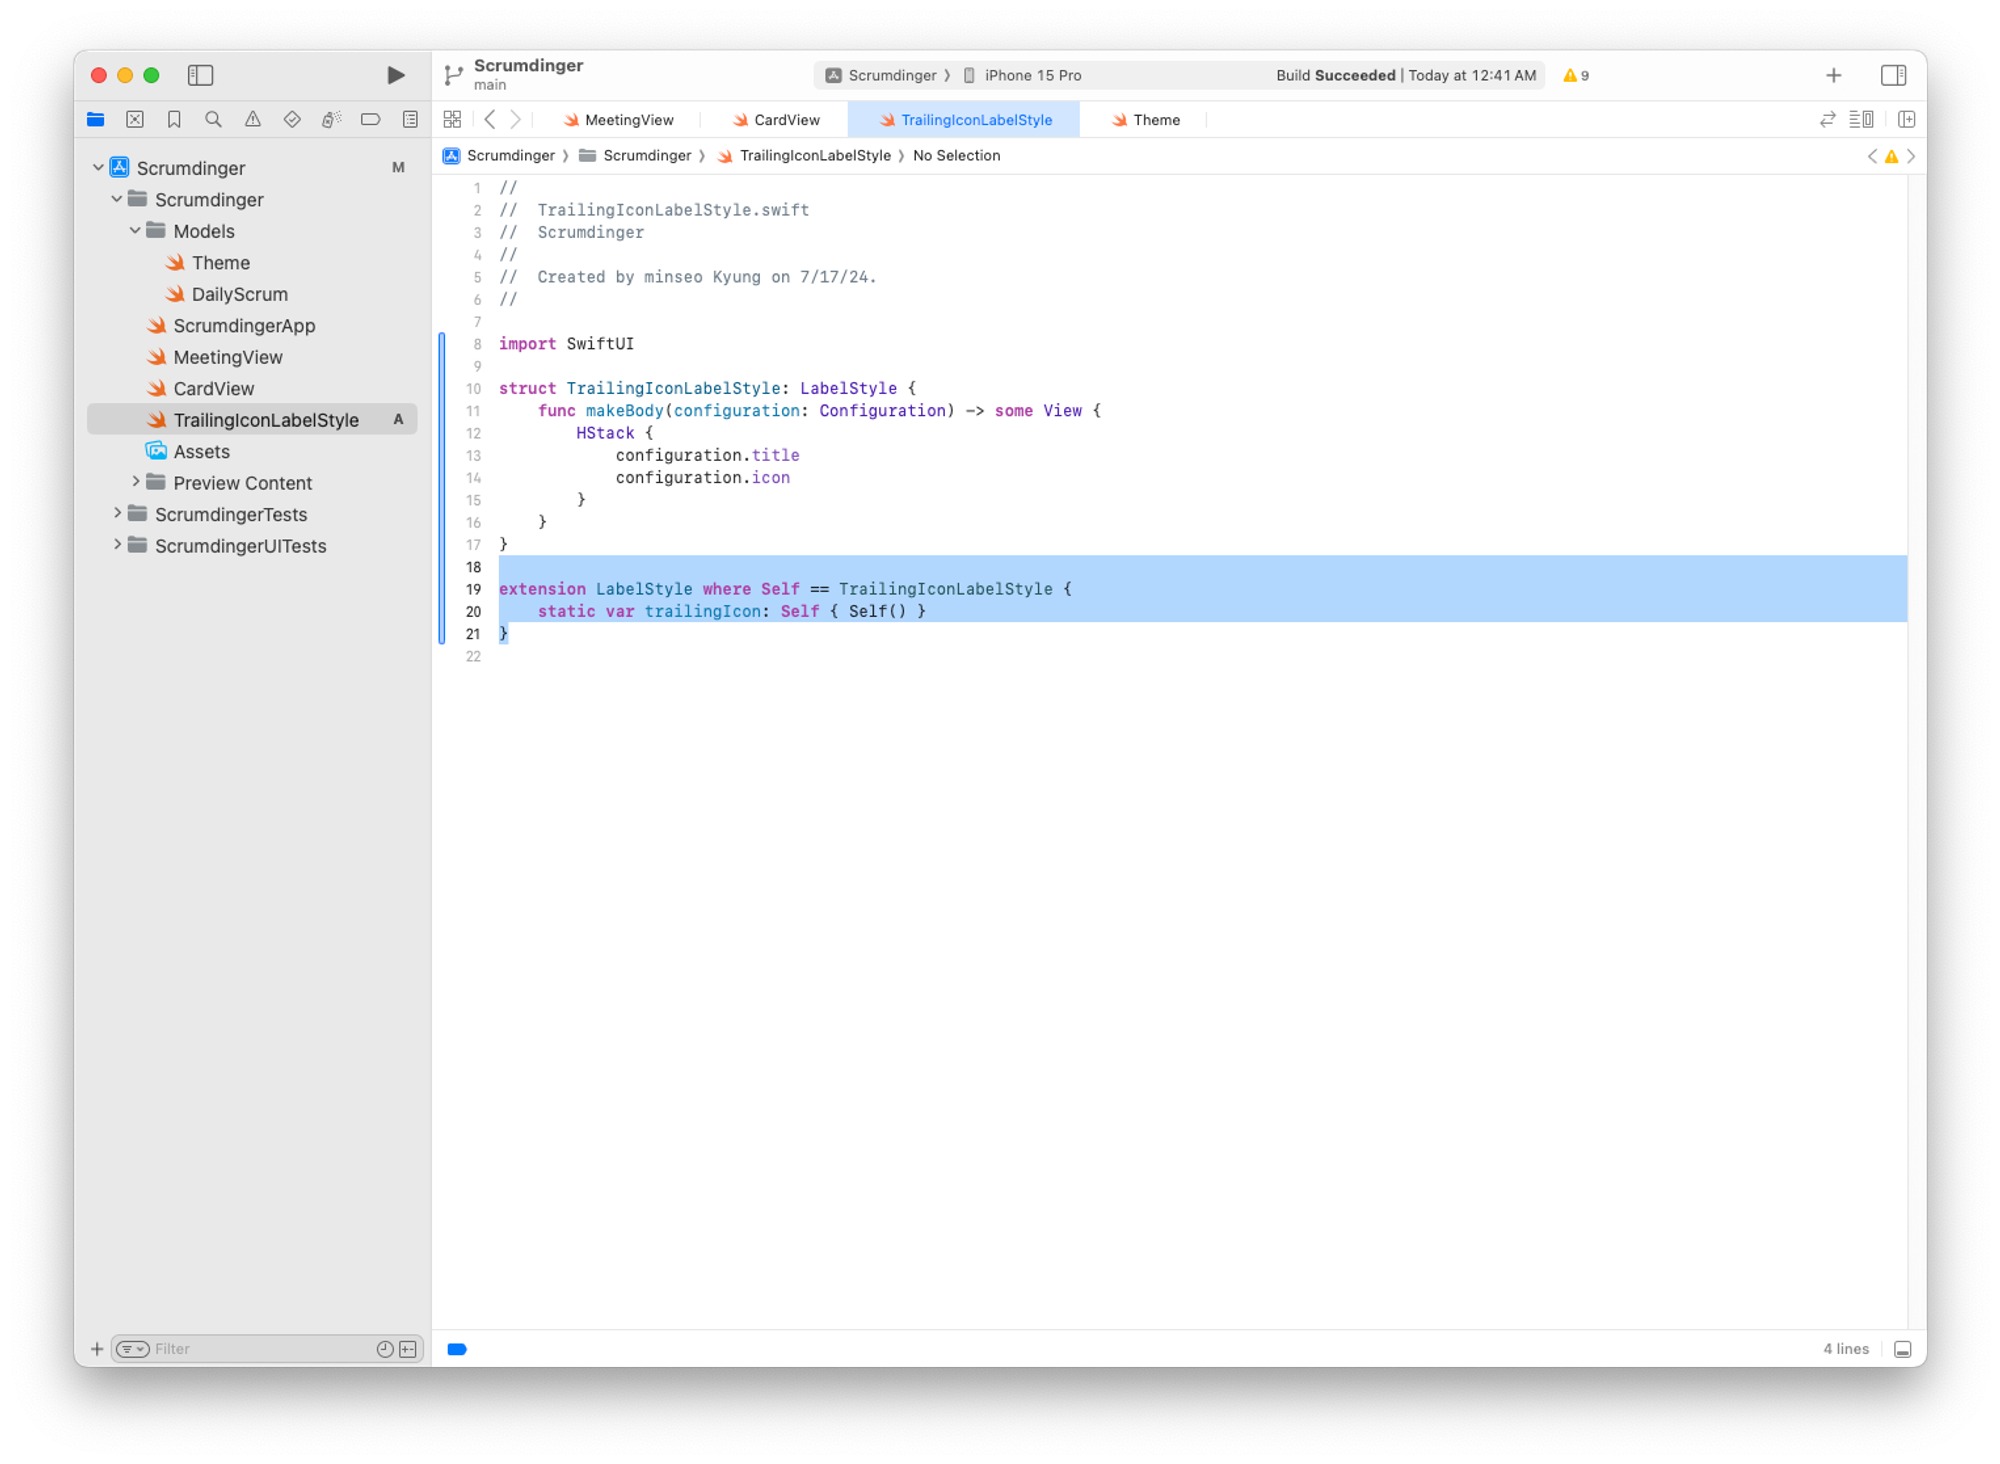
Task: Click the 9 warnings indicator
Action: click(1576, 75)
